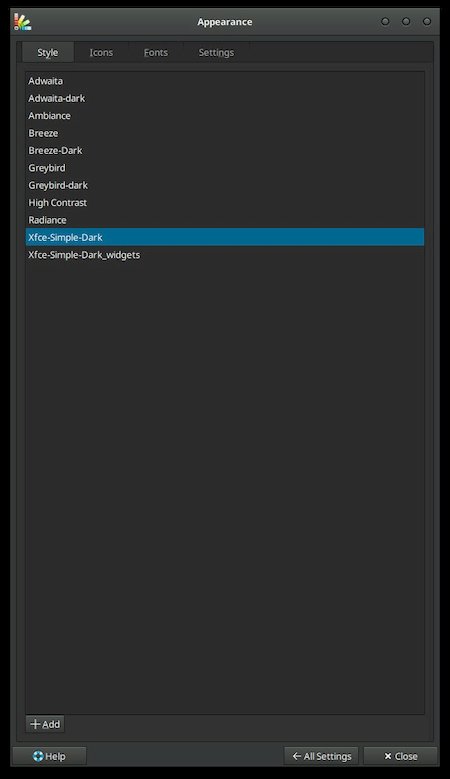Click the X icon on Close button
The width and height of the screenshot is (450, 779).
point(388,756)
